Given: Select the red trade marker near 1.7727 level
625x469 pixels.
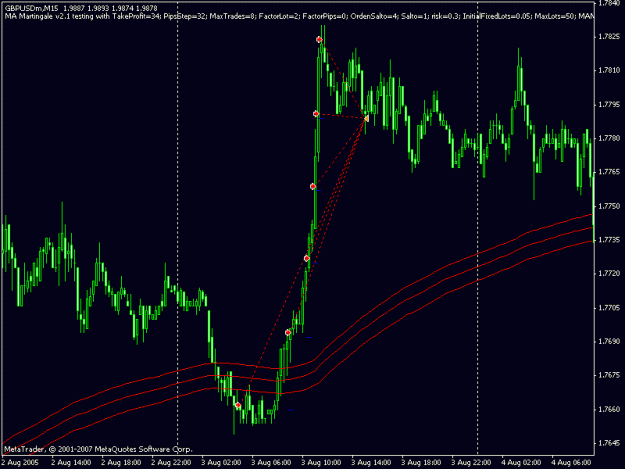Looking at the screenshot, I should click(307, 259).
